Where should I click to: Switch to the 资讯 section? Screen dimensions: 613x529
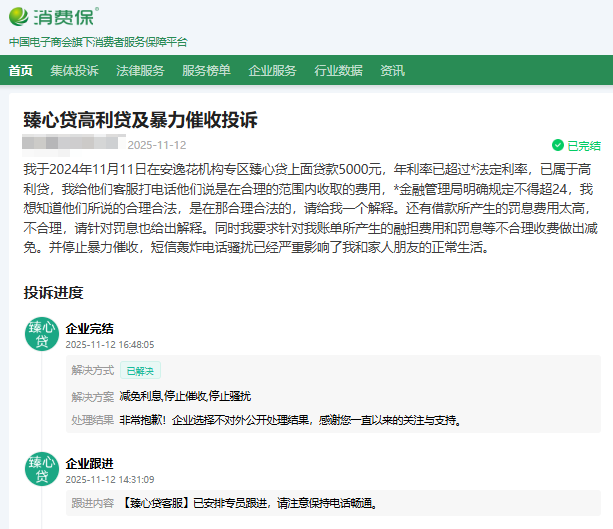pyautogui.click(x=392, y=71)
